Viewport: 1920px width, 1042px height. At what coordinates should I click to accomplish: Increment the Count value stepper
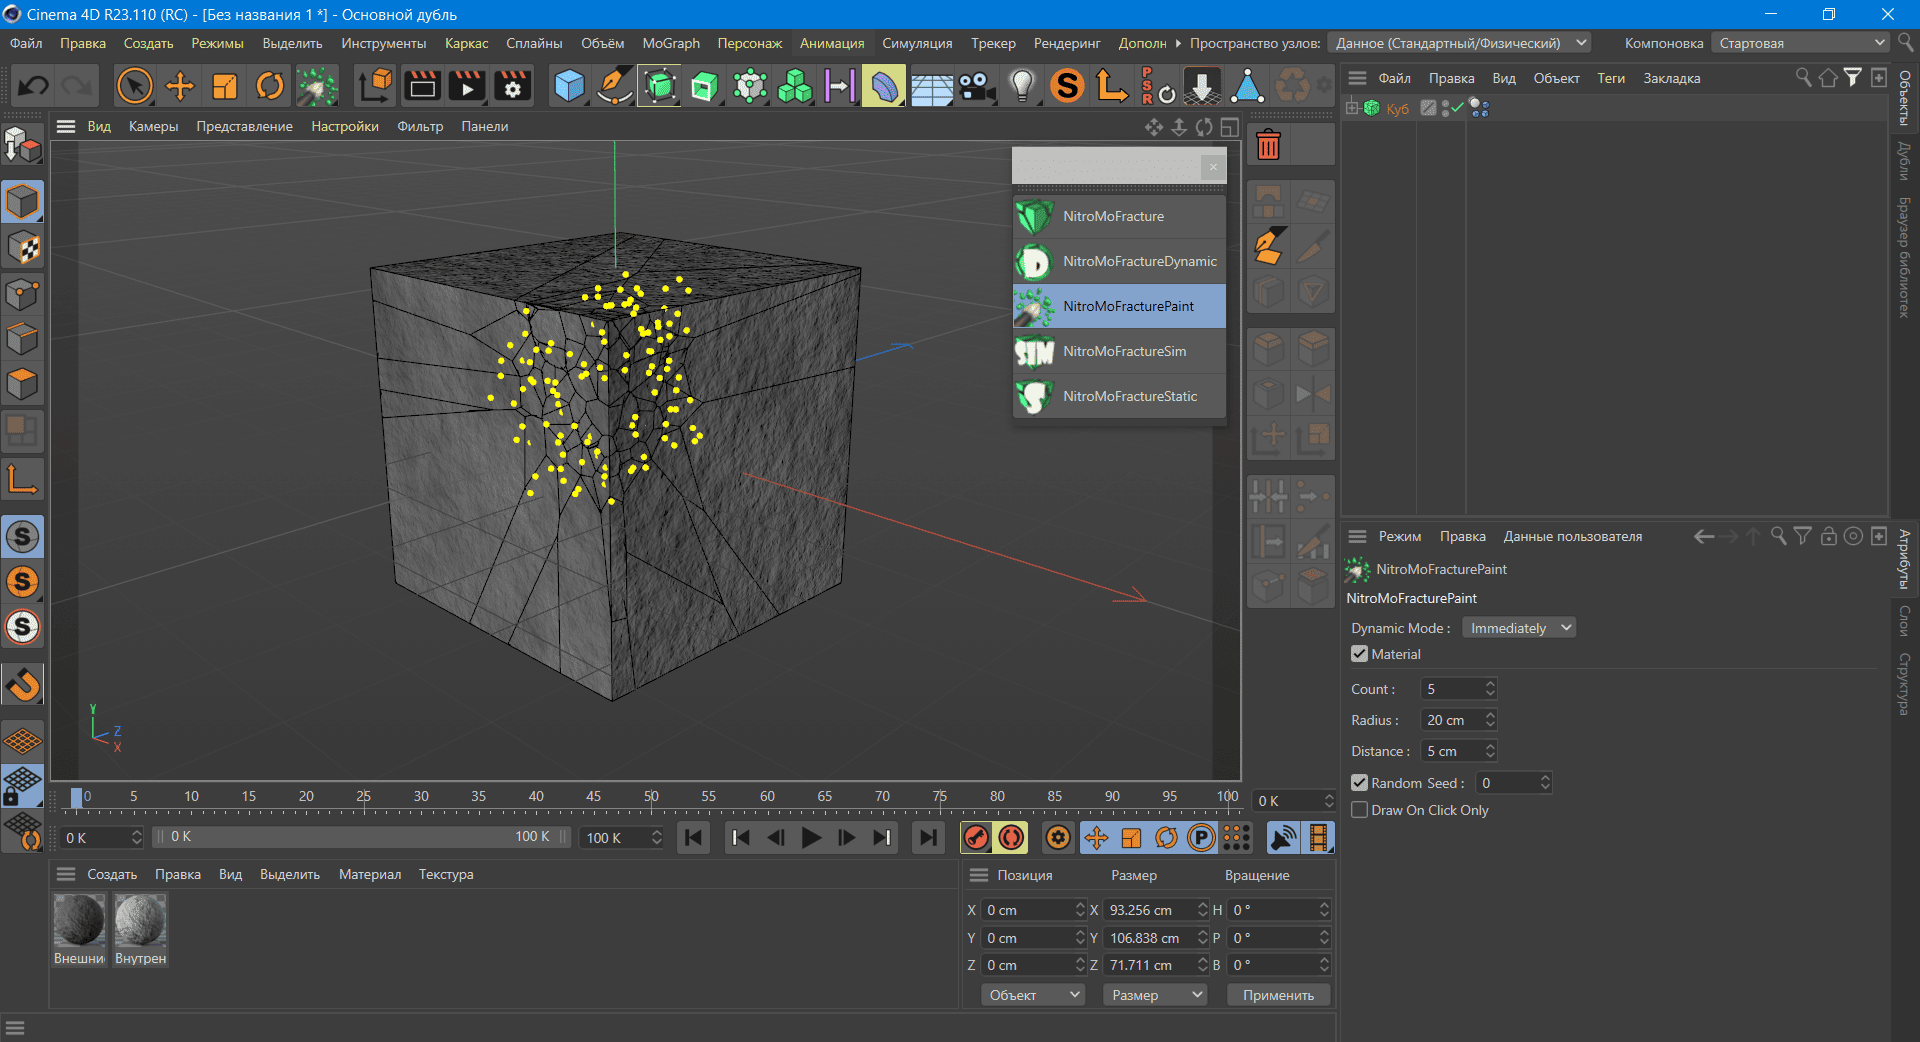point(1490,684)
